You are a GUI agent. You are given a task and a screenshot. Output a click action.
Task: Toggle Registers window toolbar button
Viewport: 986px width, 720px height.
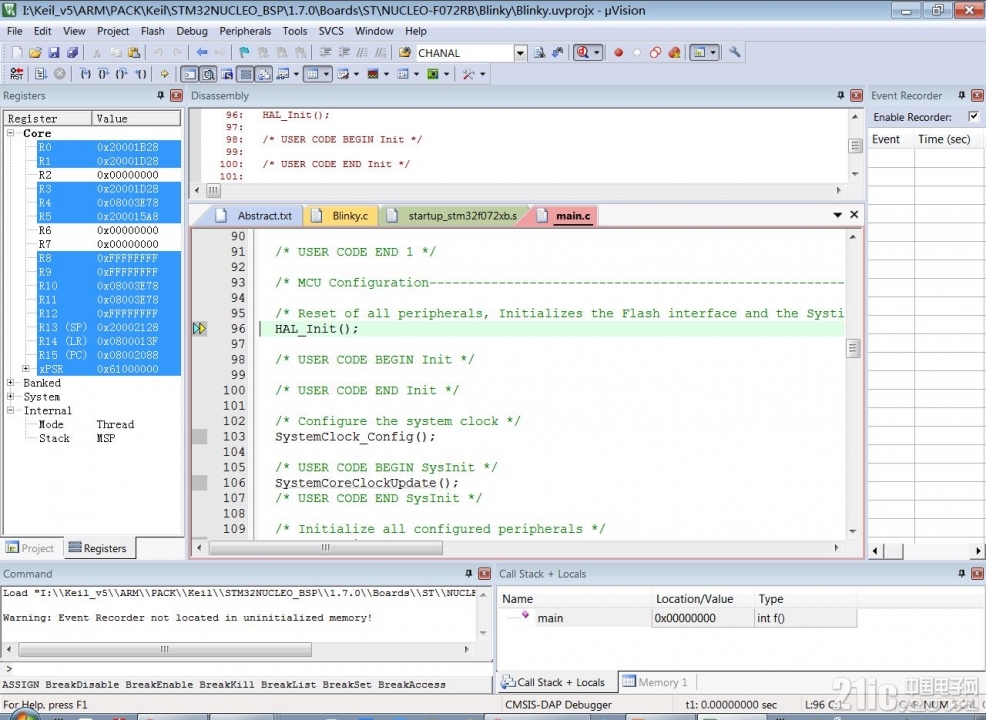point(246,74)
